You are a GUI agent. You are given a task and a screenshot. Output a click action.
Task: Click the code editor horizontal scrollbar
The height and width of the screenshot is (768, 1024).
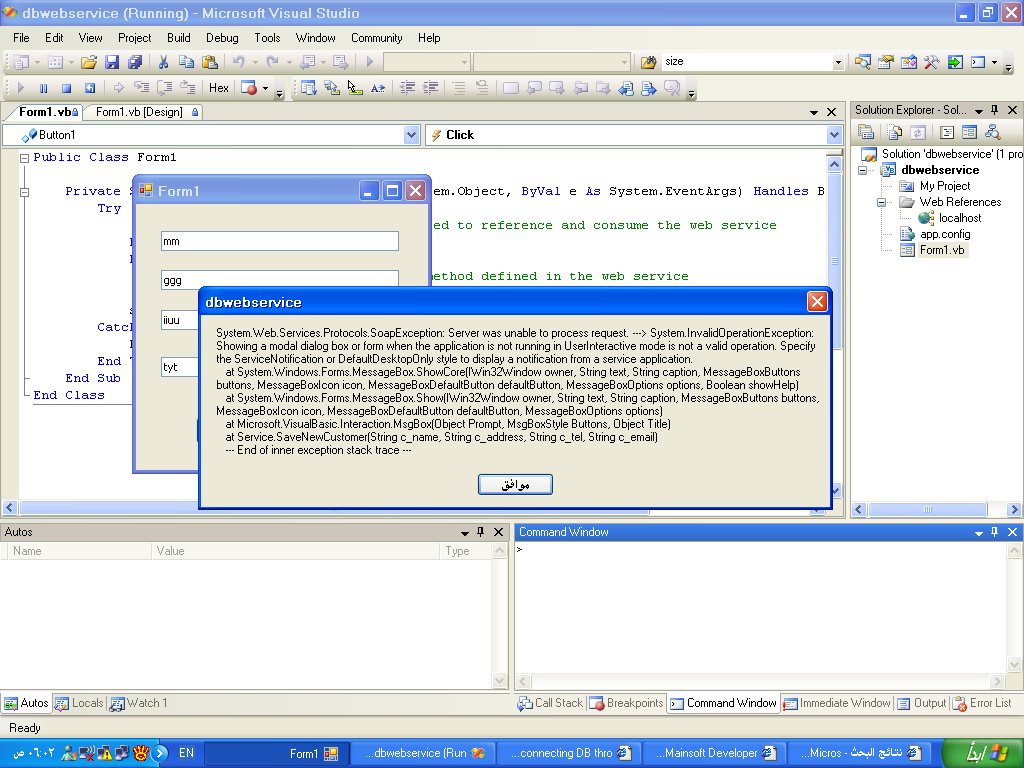click(417, 508)
